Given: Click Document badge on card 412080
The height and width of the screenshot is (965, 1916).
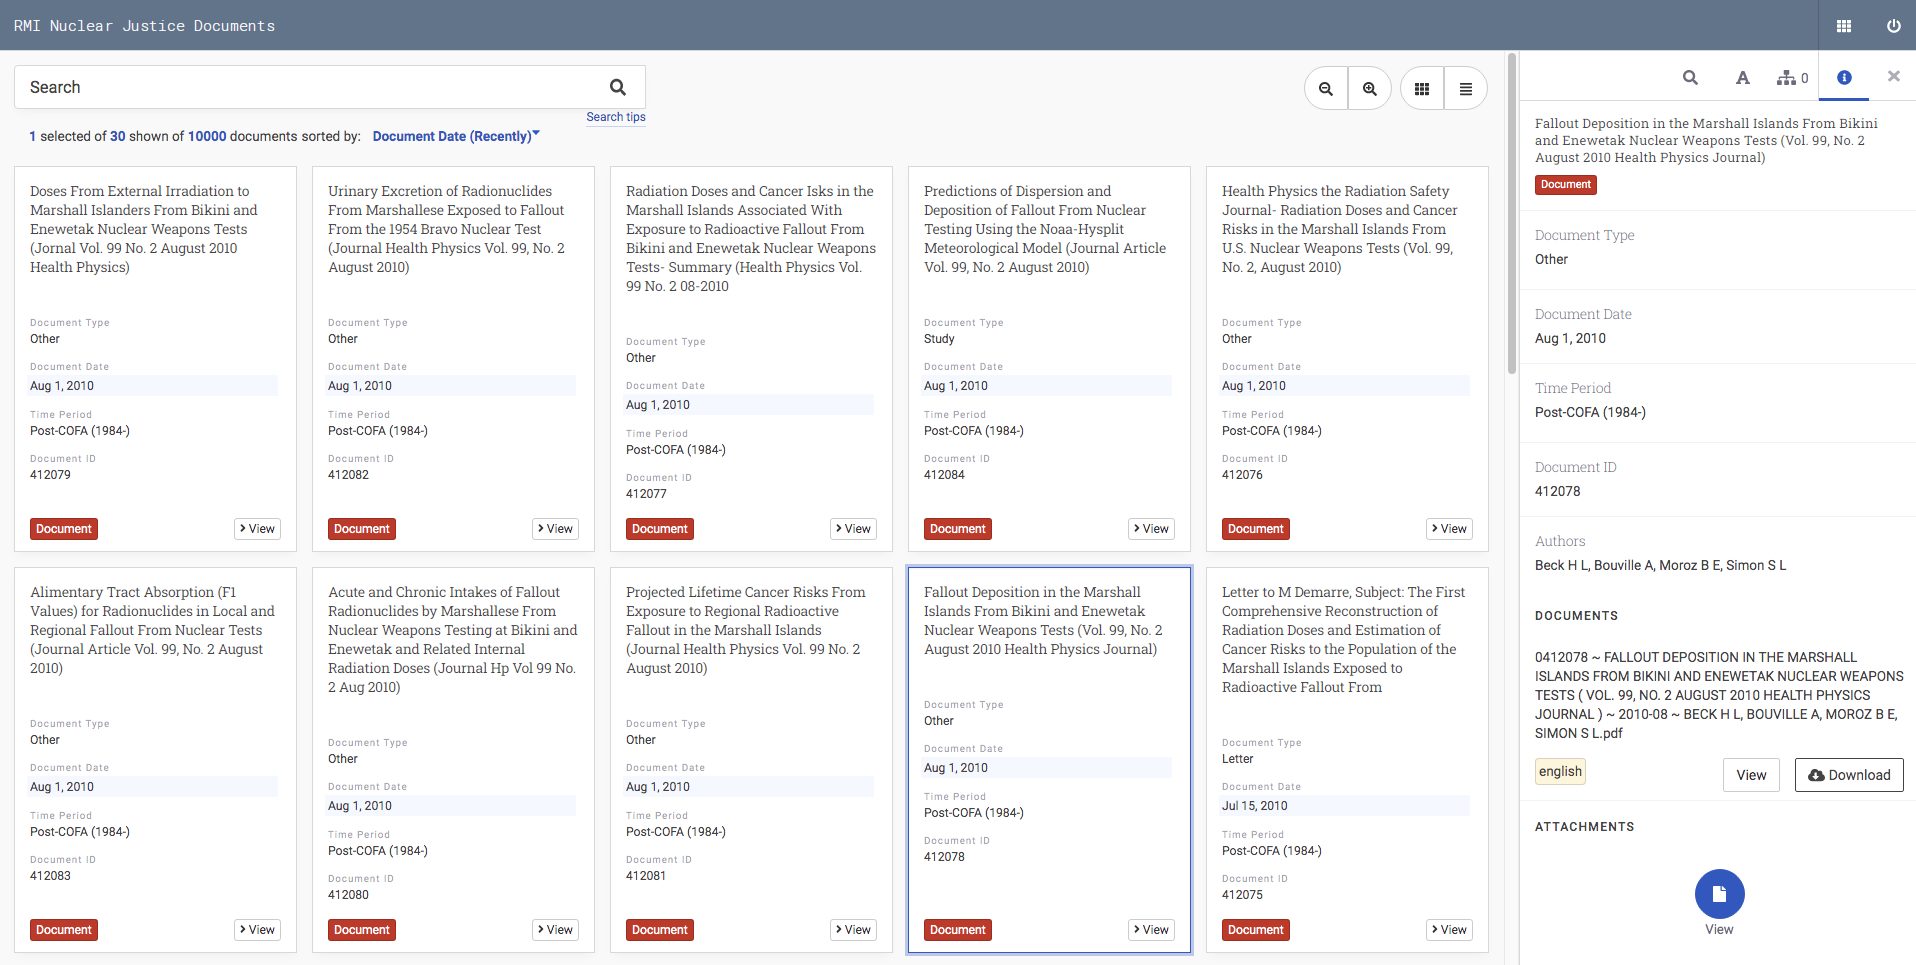Looking at the screenshot, I should [x=362, y=930].
